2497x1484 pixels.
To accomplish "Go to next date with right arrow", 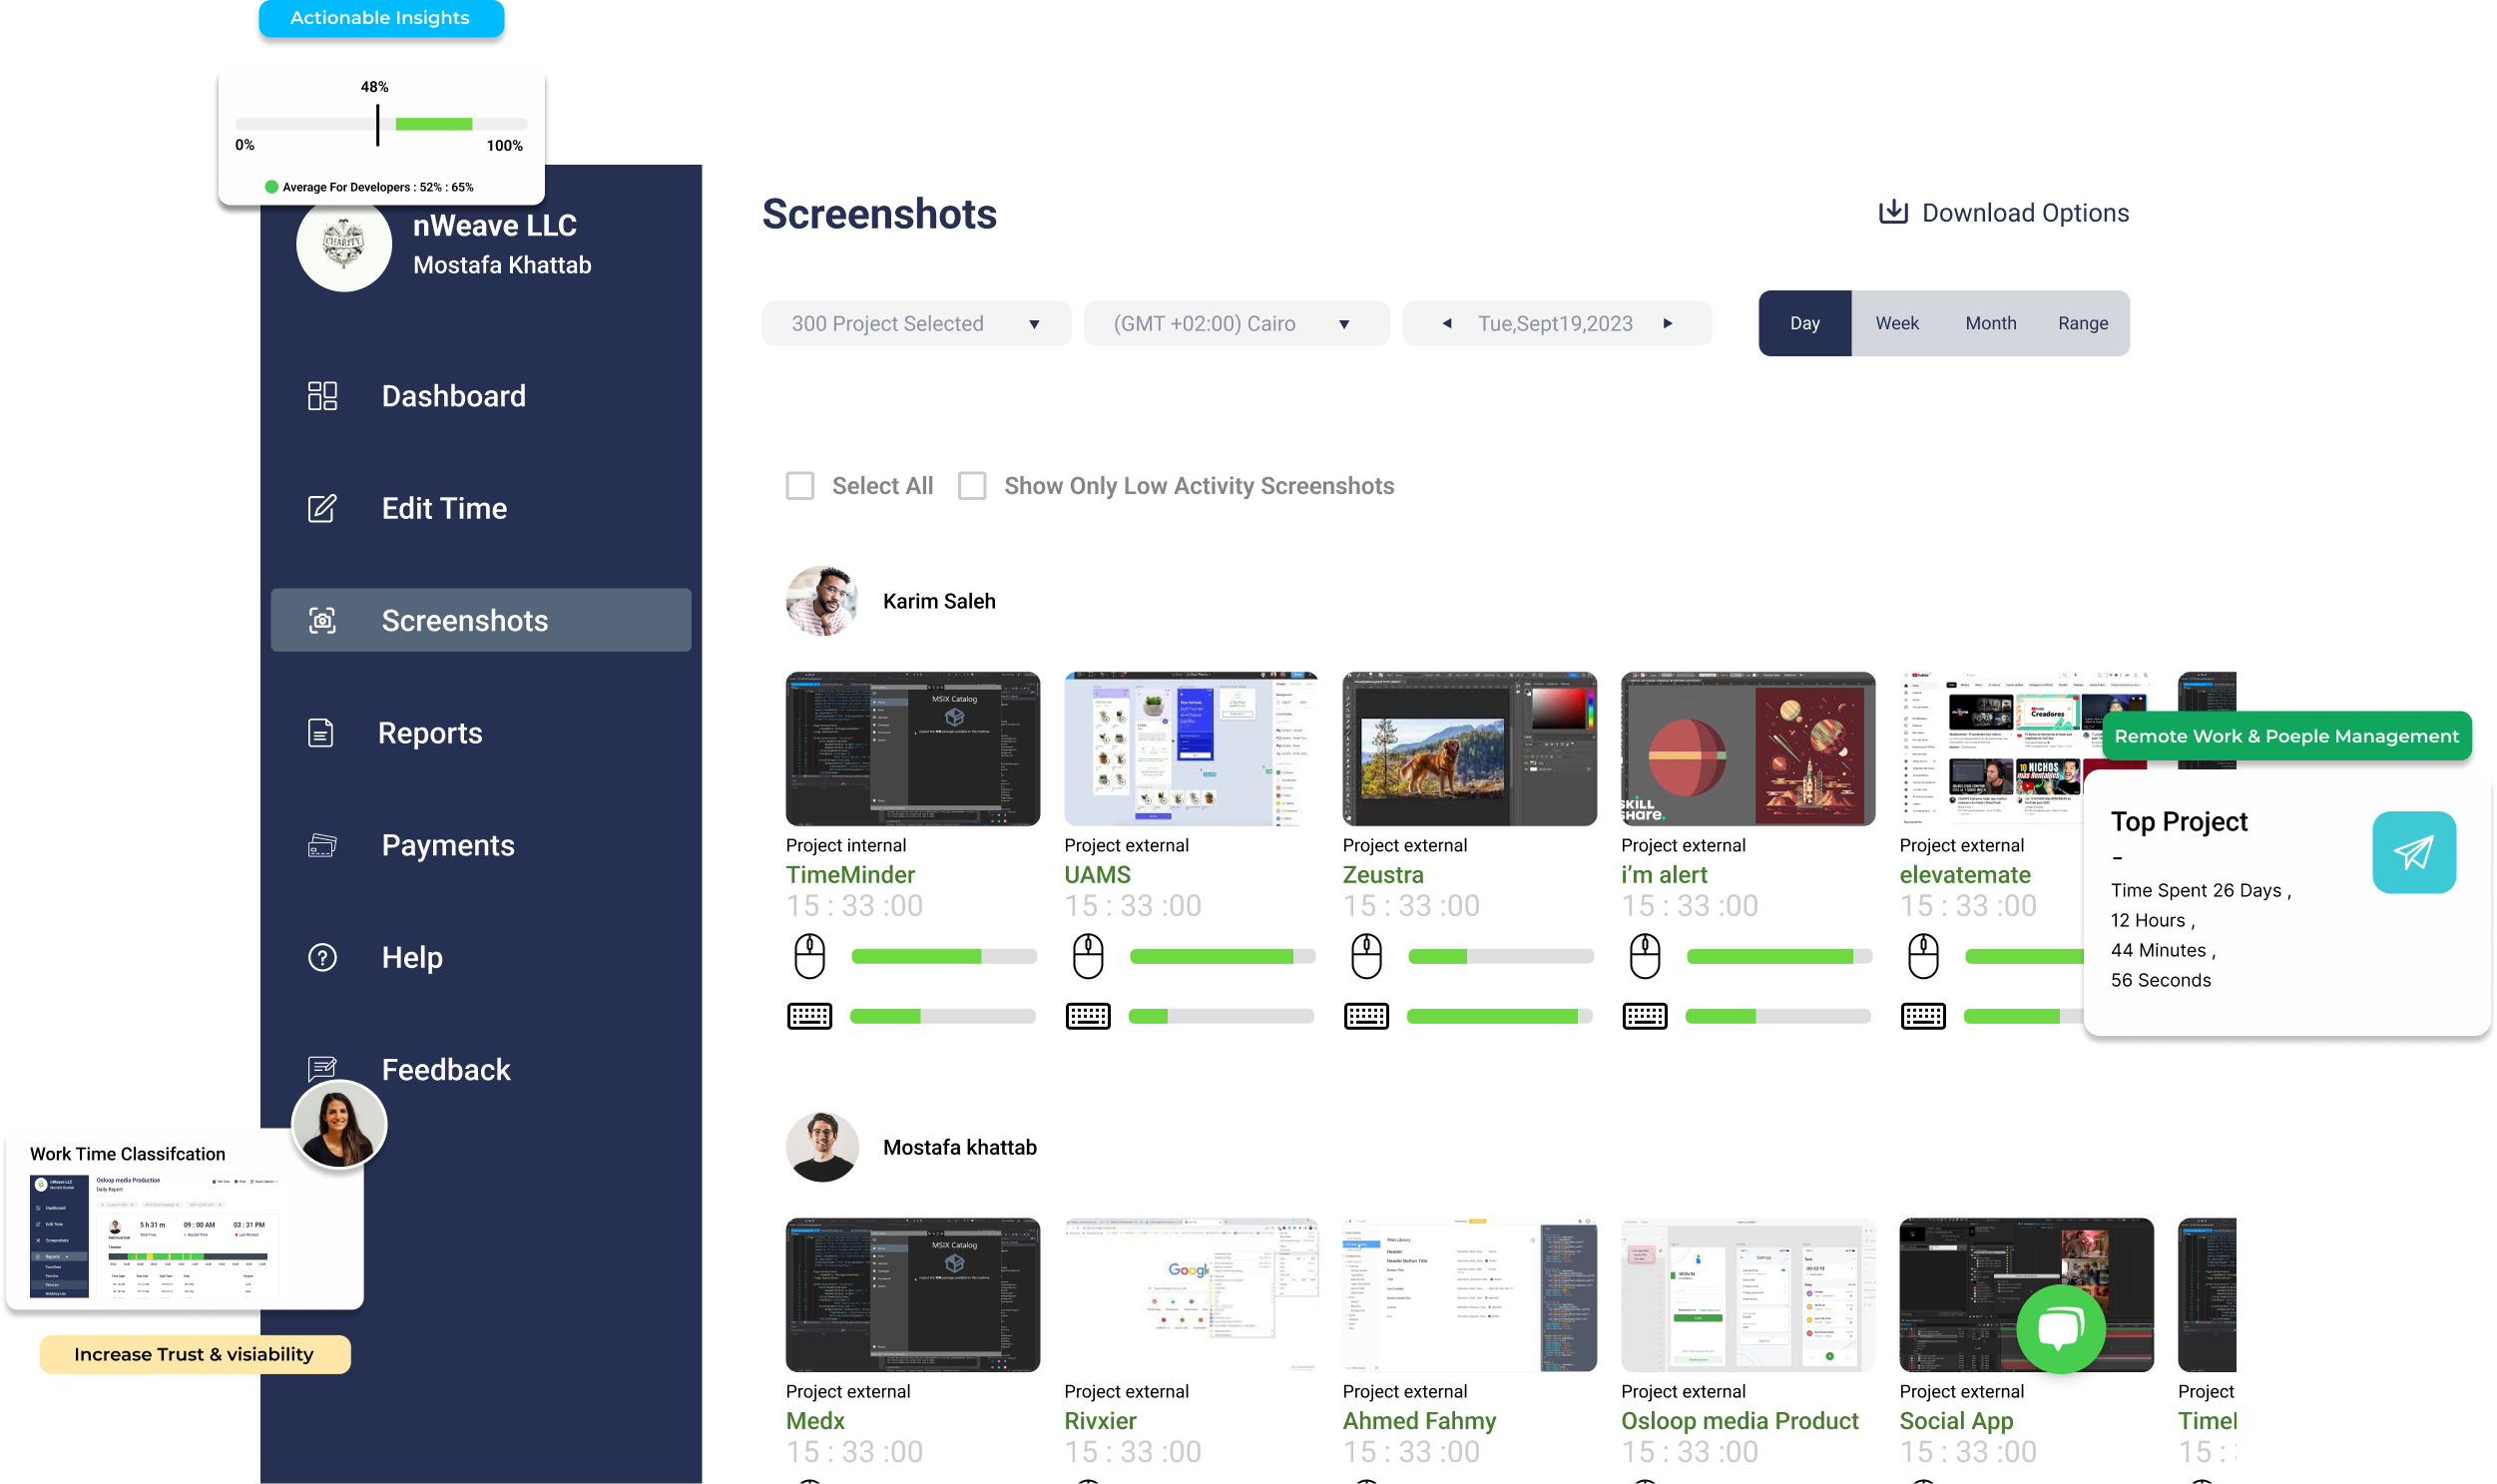I will click(1667, 323).
